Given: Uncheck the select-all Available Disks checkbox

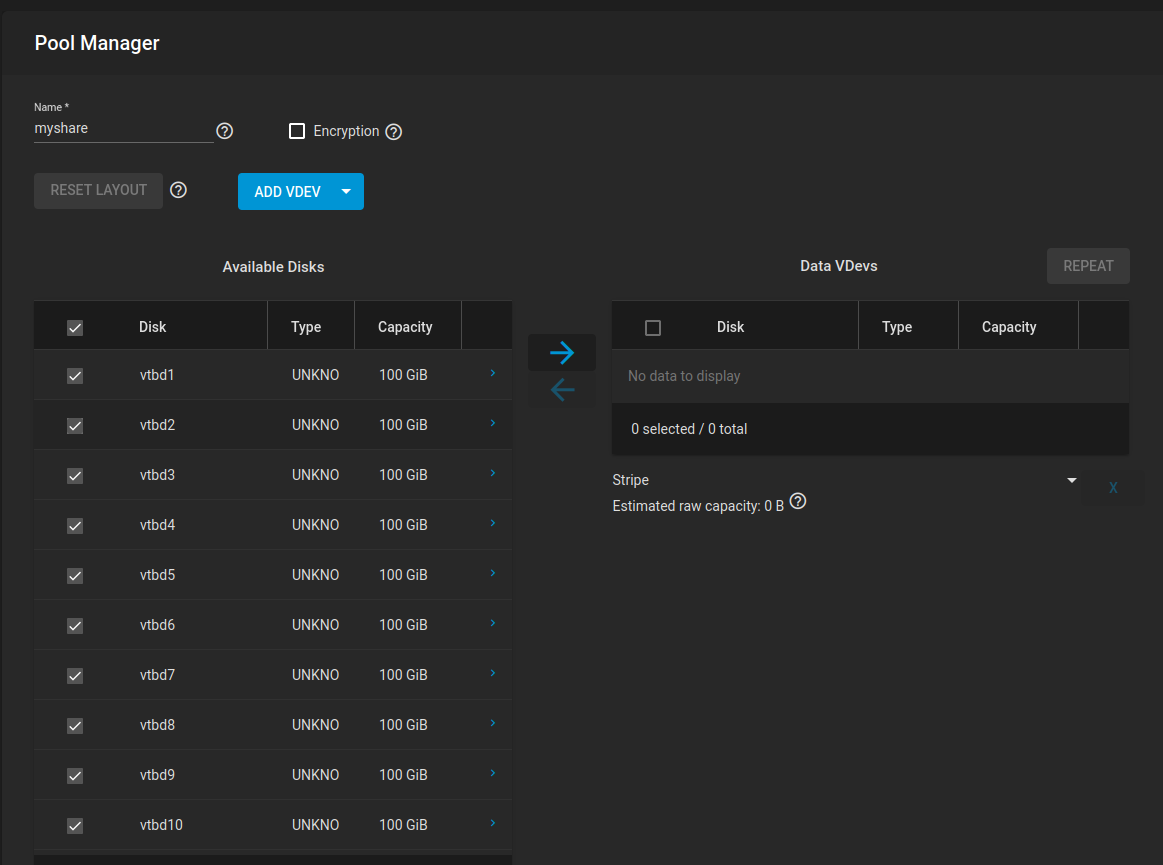Looking at the screenshot, I should 75,327.
